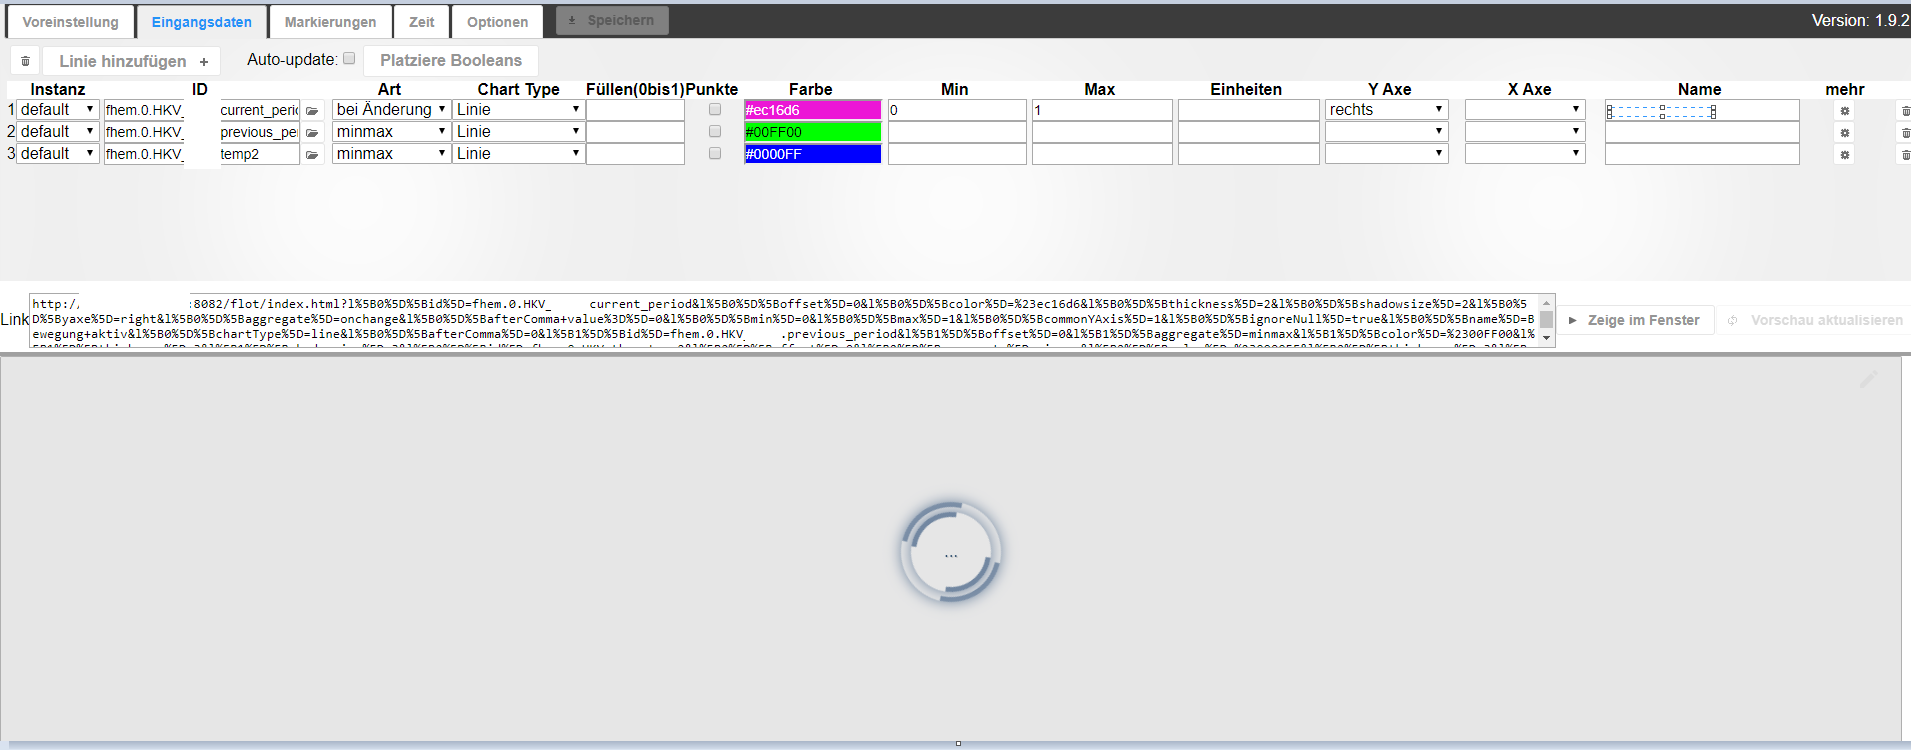This screenshot has width=1911, height=750.
Task: Click the Name field in row 3
Action: coord(1702,154)
